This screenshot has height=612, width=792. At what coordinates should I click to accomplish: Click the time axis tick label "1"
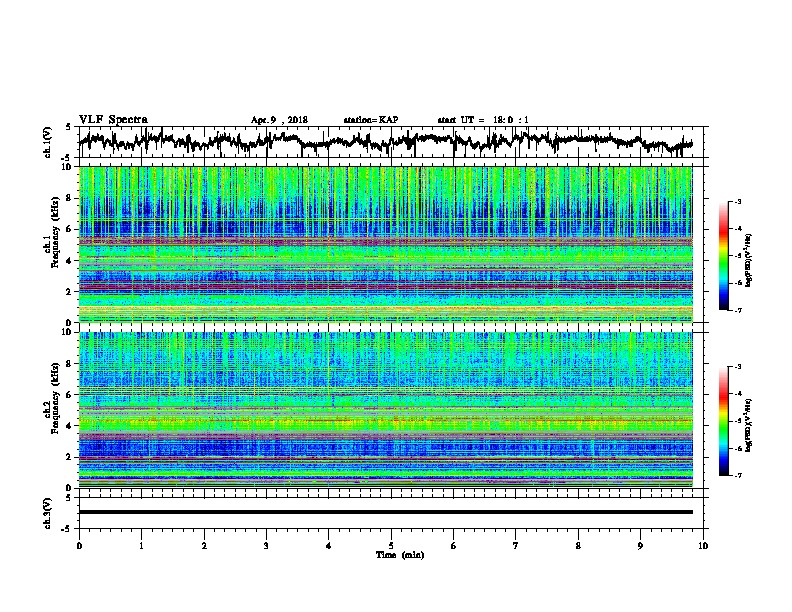click(141, 546)
